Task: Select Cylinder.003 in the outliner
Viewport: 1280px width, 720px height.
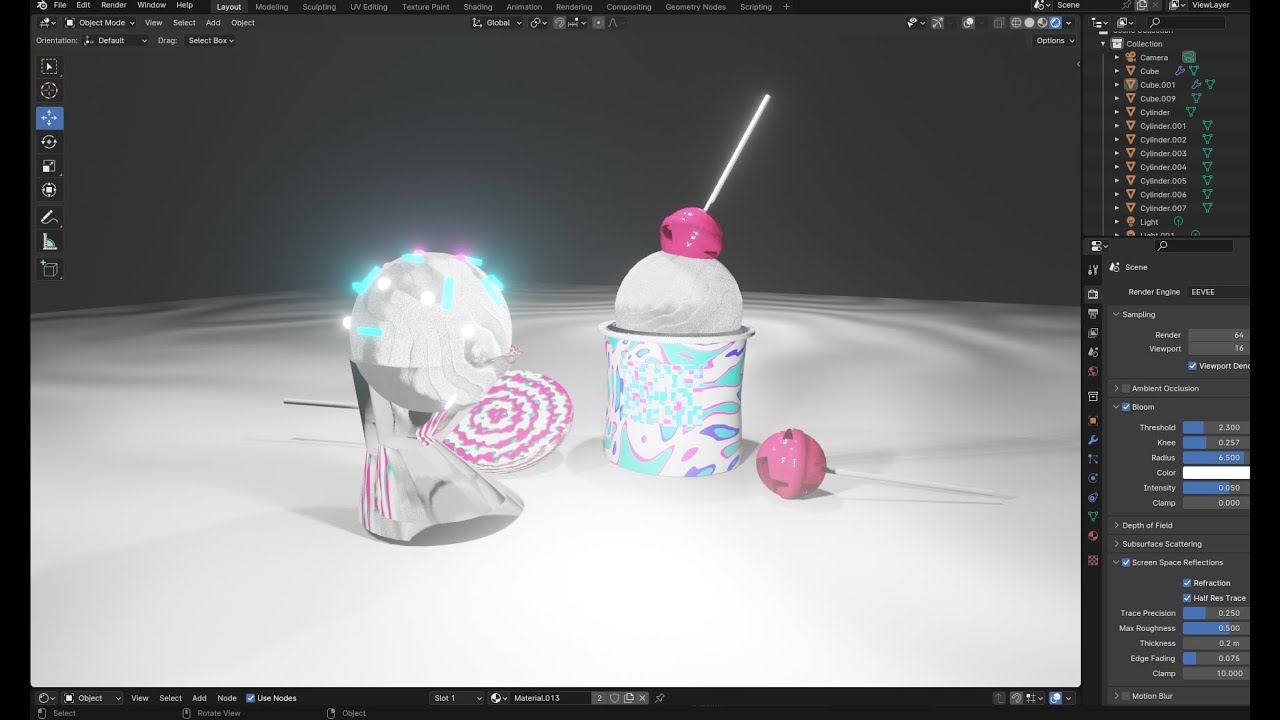Action: click(1163, 154)
